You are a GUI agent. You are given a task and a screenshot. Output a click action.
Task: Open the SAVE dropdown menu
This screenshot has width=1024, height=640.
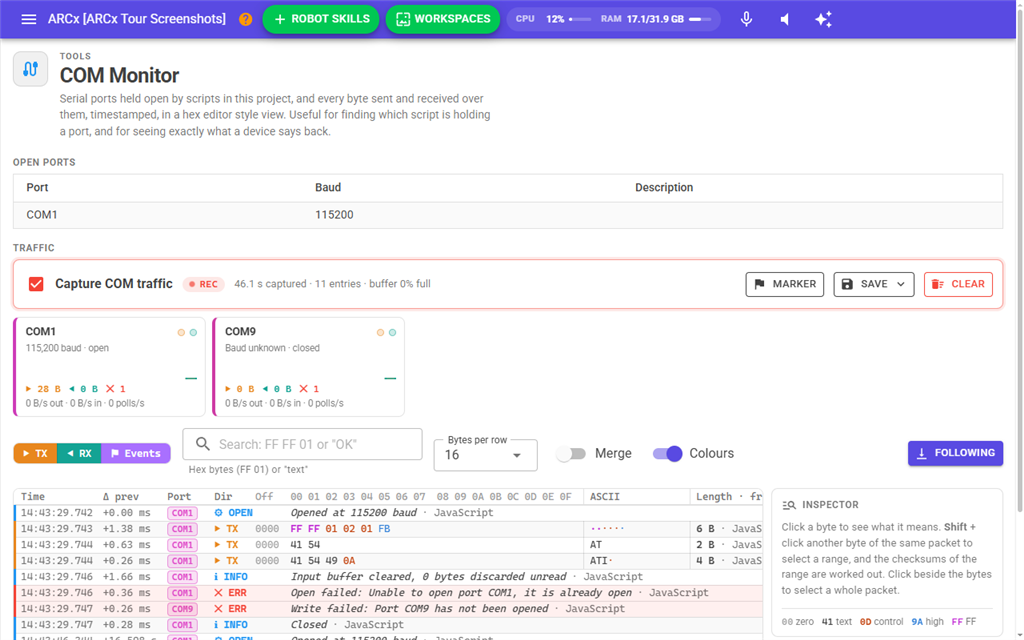click(874, 284)
